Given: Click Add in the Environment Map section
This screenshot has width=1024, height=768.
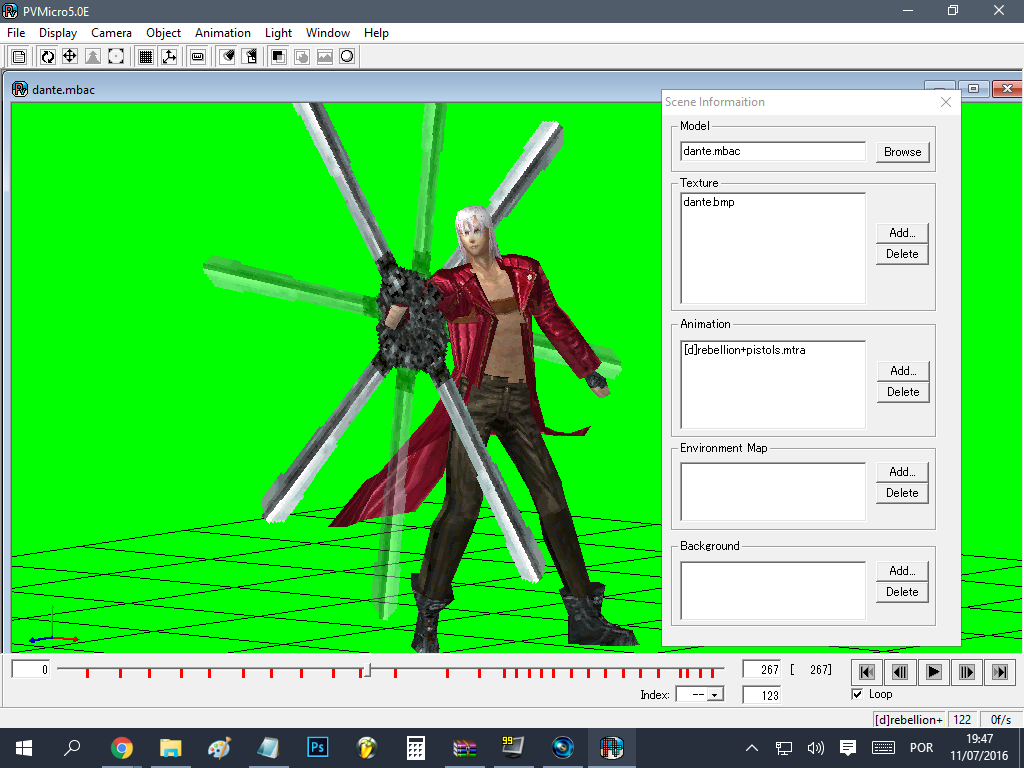Looking at the screenshot, I should 902,472.
